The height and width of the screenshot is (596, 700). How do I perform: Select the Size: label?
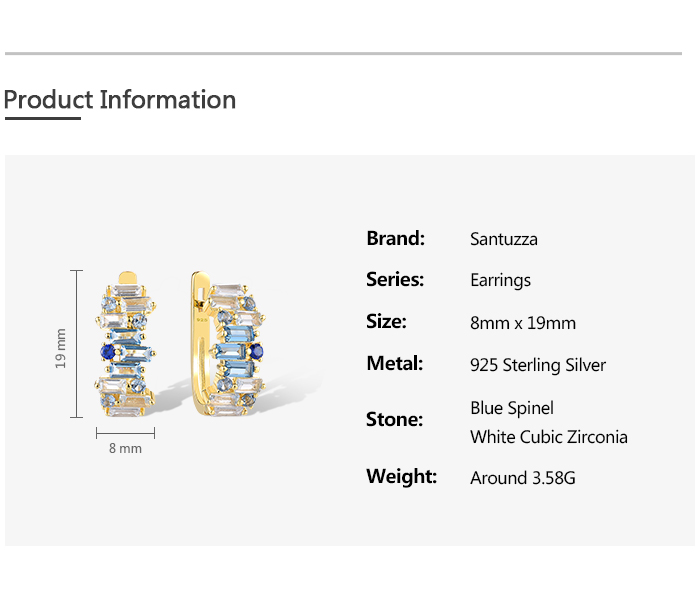[x=386, y=321]
